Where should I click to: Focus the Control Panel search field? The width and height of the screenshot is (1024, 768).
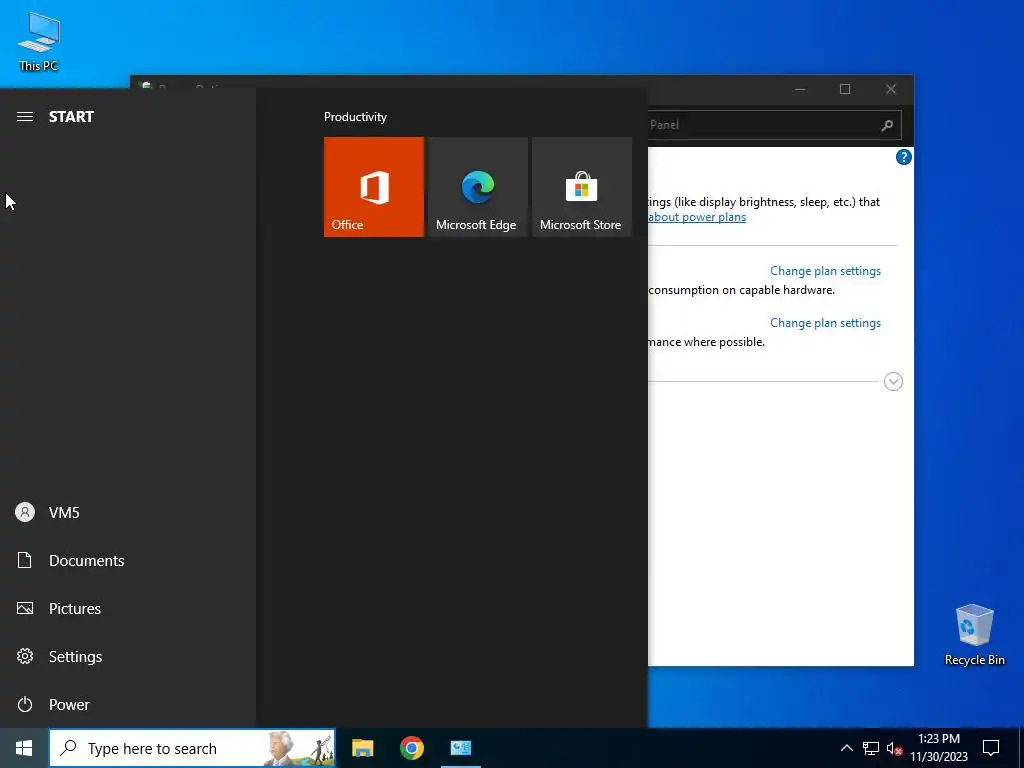(775, 125)
